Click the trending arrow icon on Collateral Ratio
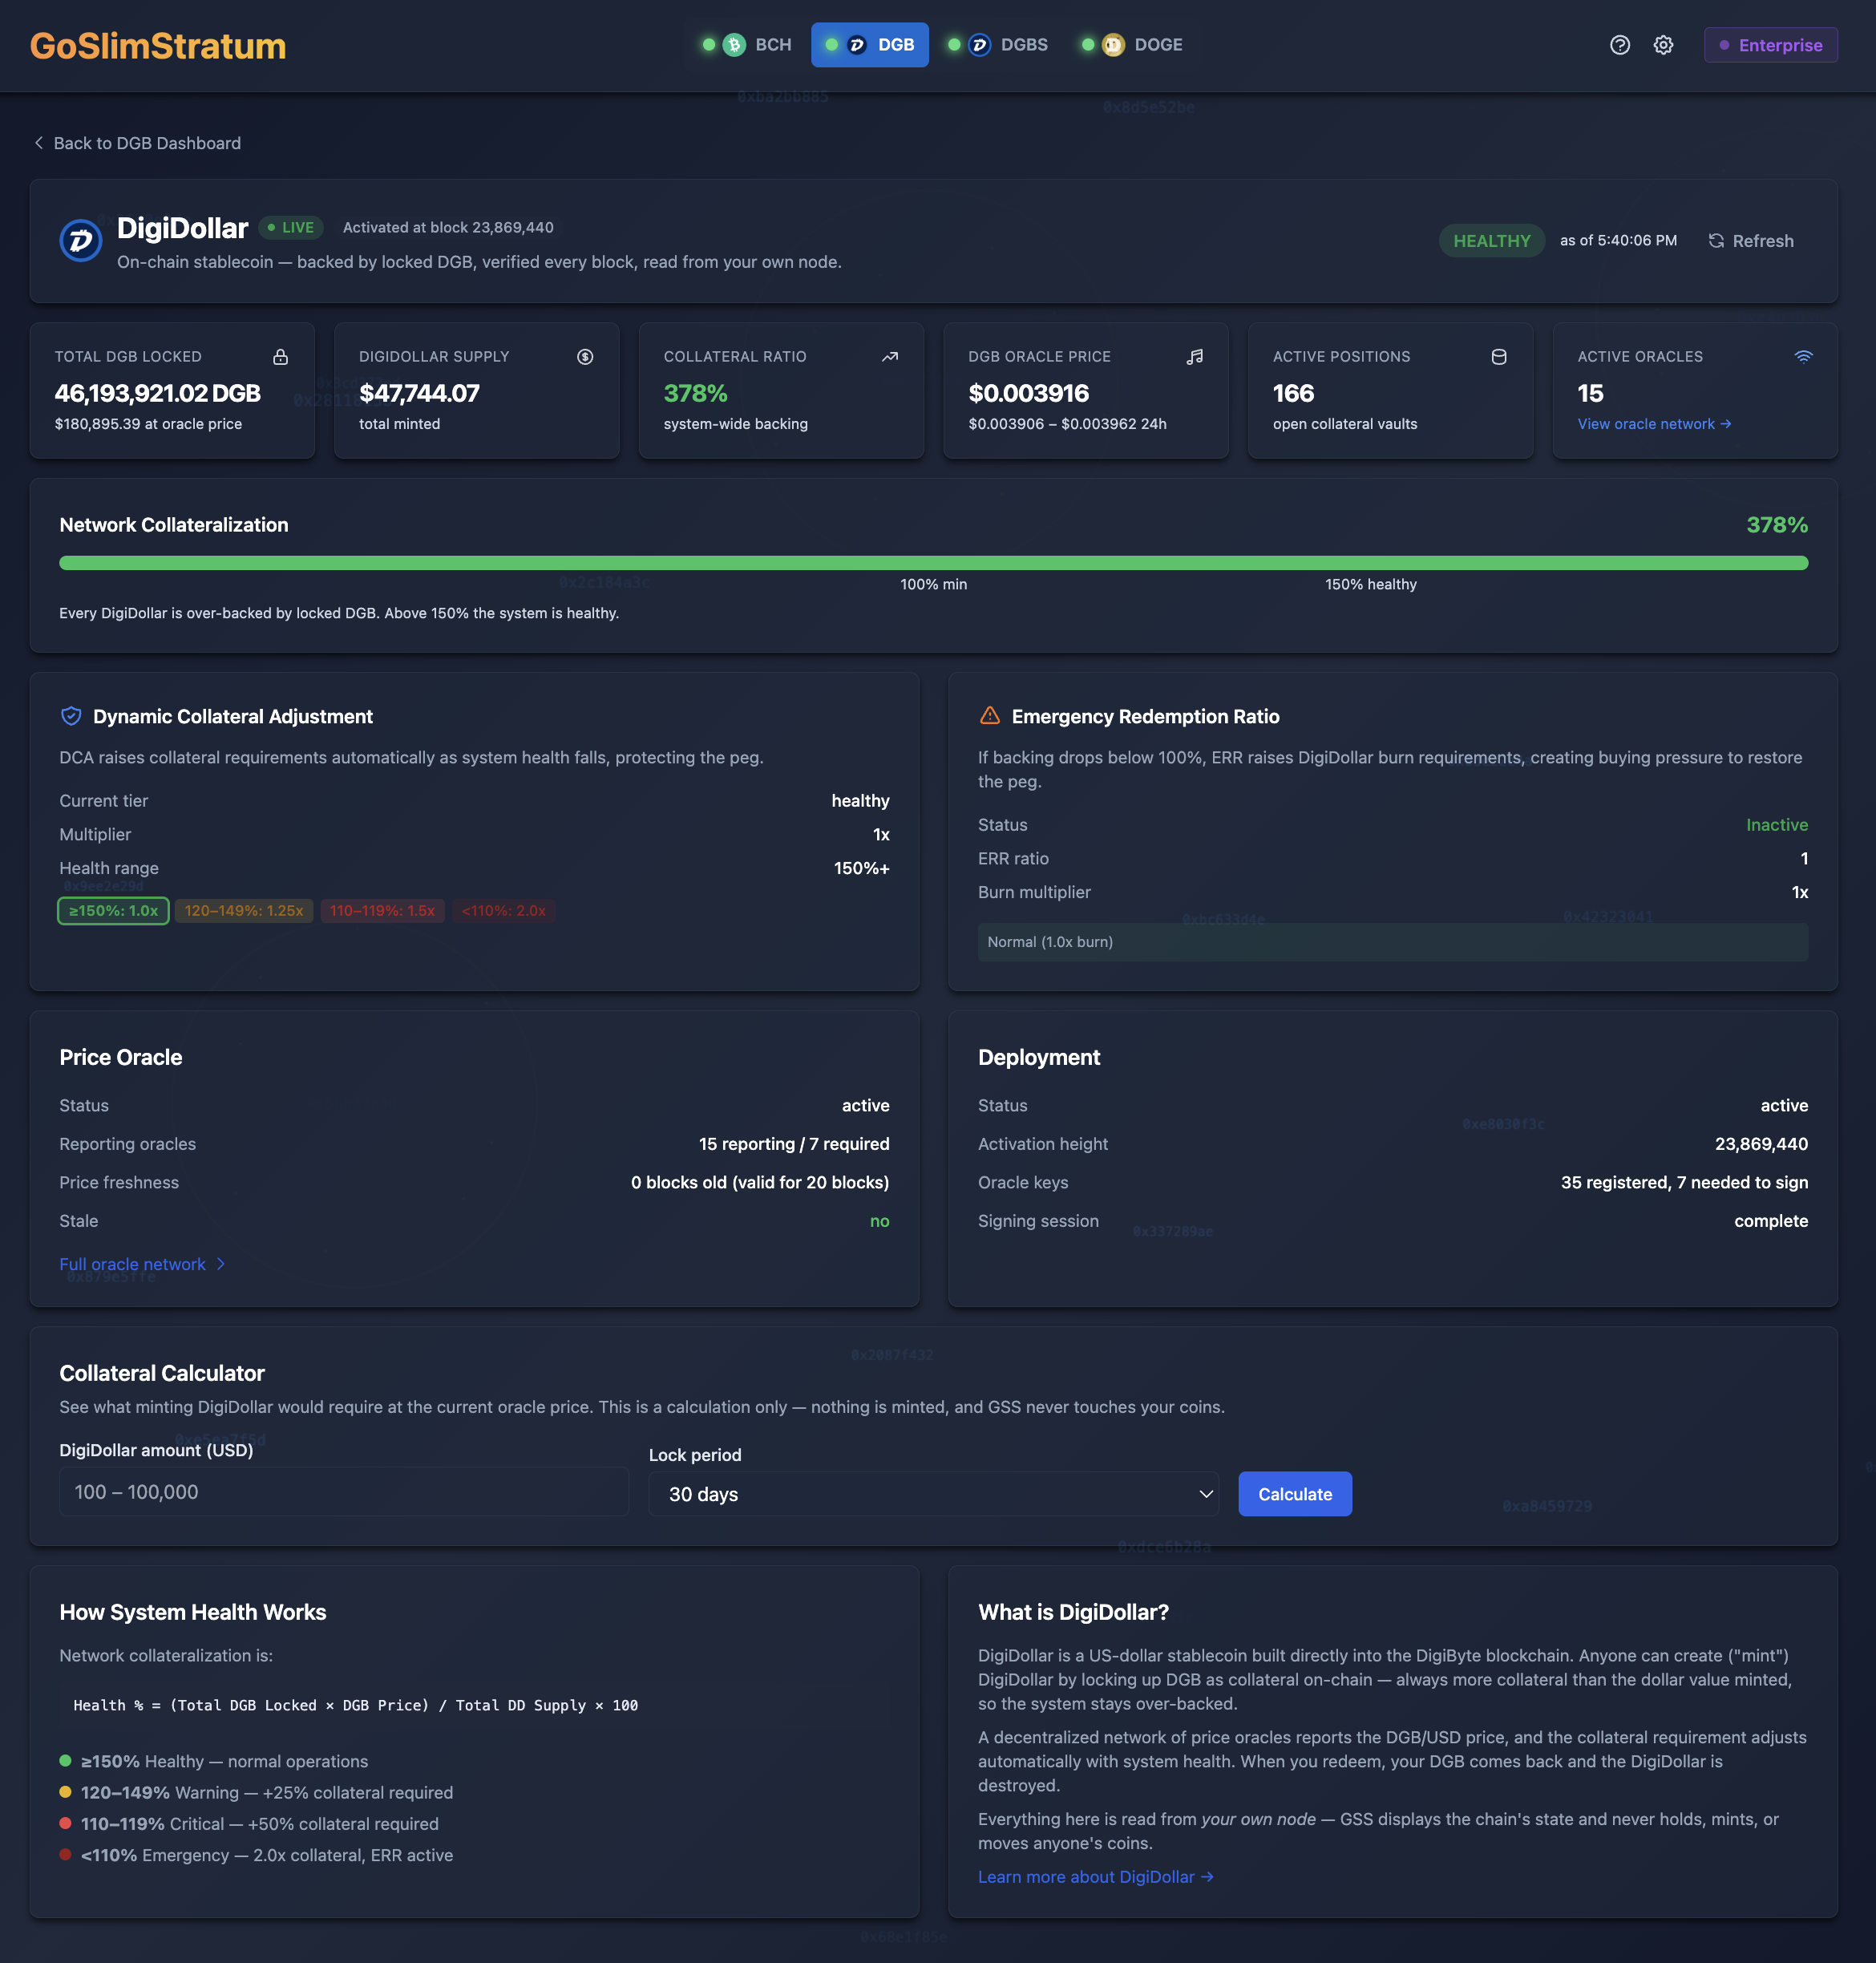The width and height of the screenshot is (1876, 1963). point(890,357)
